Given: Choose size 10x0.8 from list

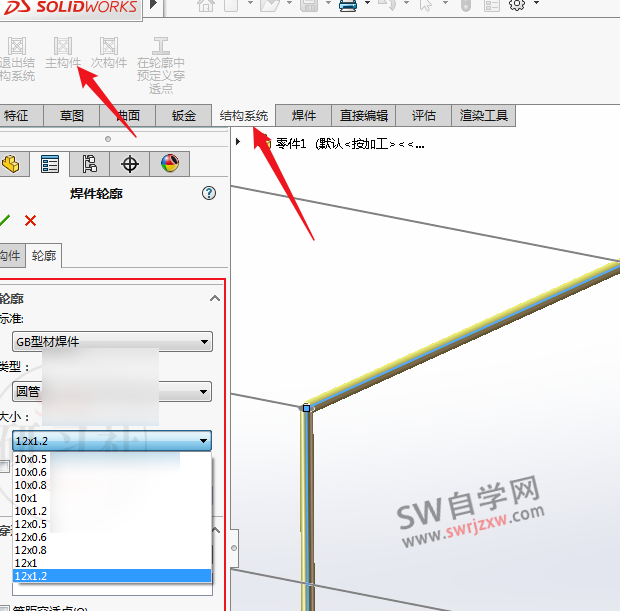Looking at the screenshot, I should coord(112,485).
